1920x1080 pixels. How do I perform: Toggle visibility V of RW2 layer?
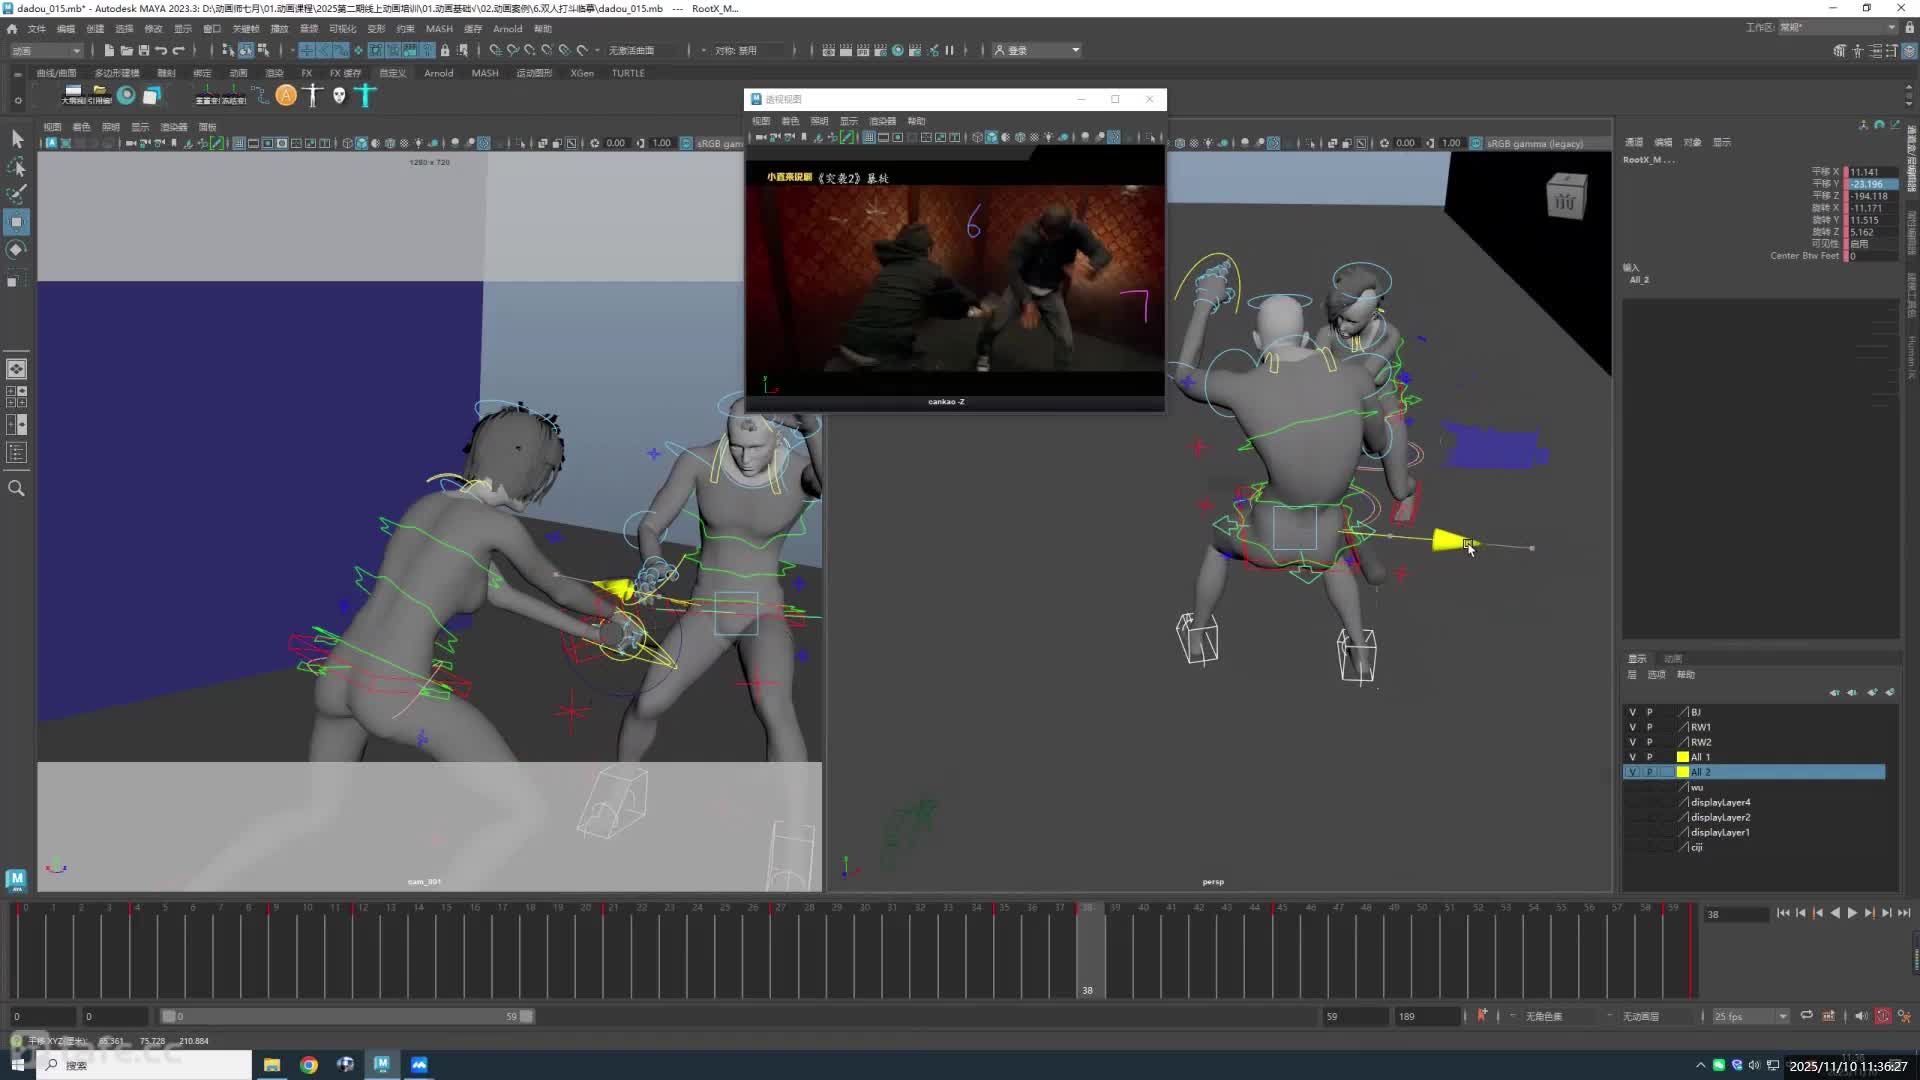[1633, 742]
